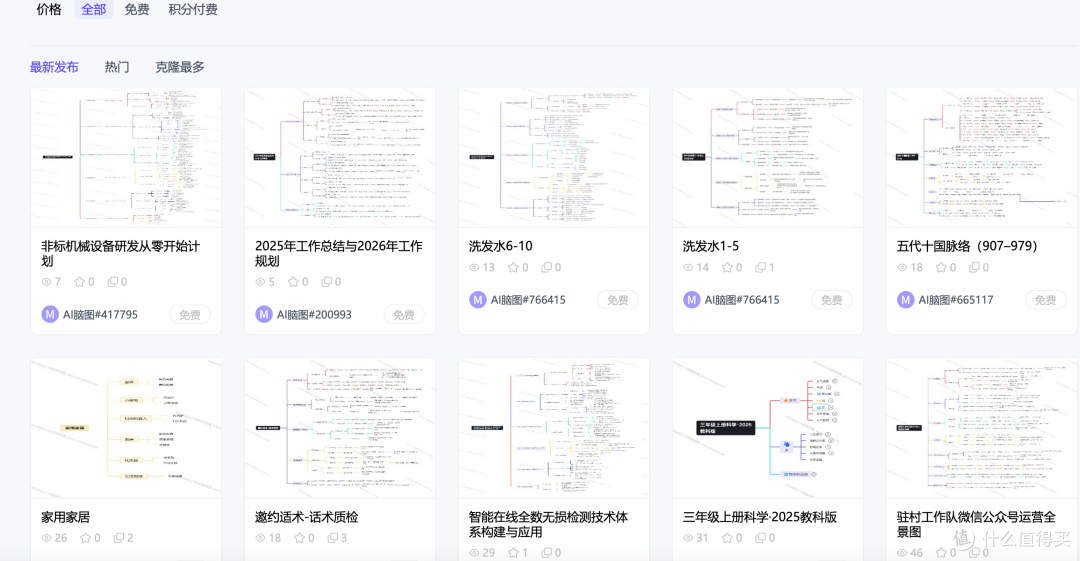Image resolution: width=1080 pixels, height=561 pixels.
Task: Click title 洗发水6-10
Action: [501, 246]
